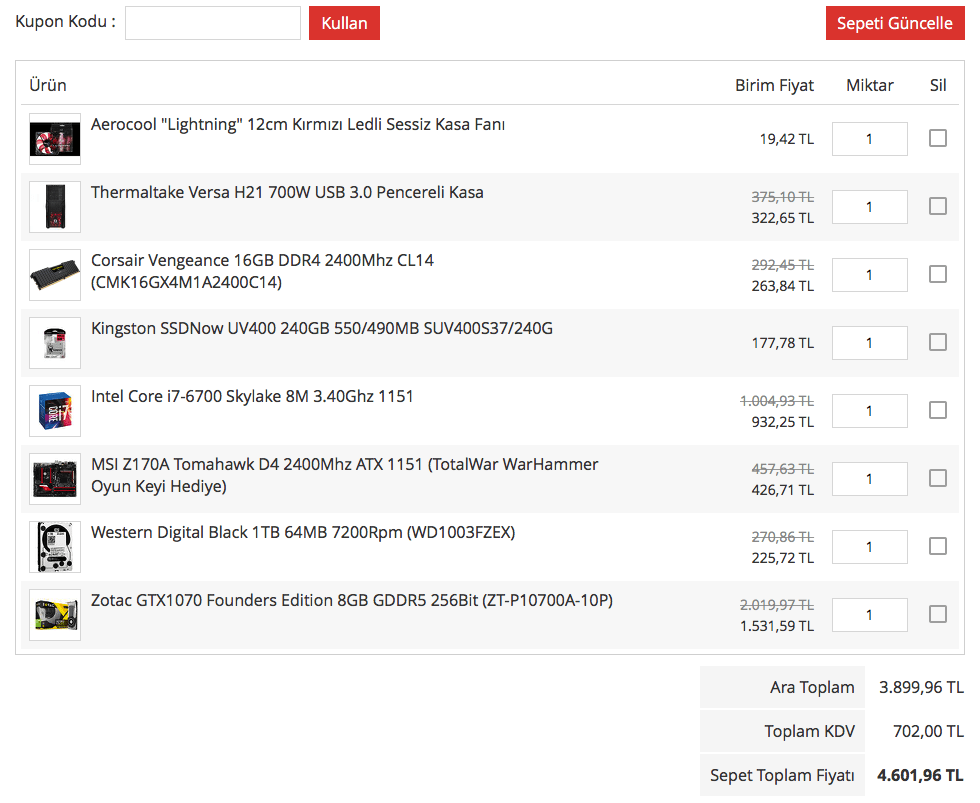The width and height of the screenshot is (980, 803).
Task: Open MSI Z170A Tomahawk motherboard thumbnail
Action: point(55,479)
